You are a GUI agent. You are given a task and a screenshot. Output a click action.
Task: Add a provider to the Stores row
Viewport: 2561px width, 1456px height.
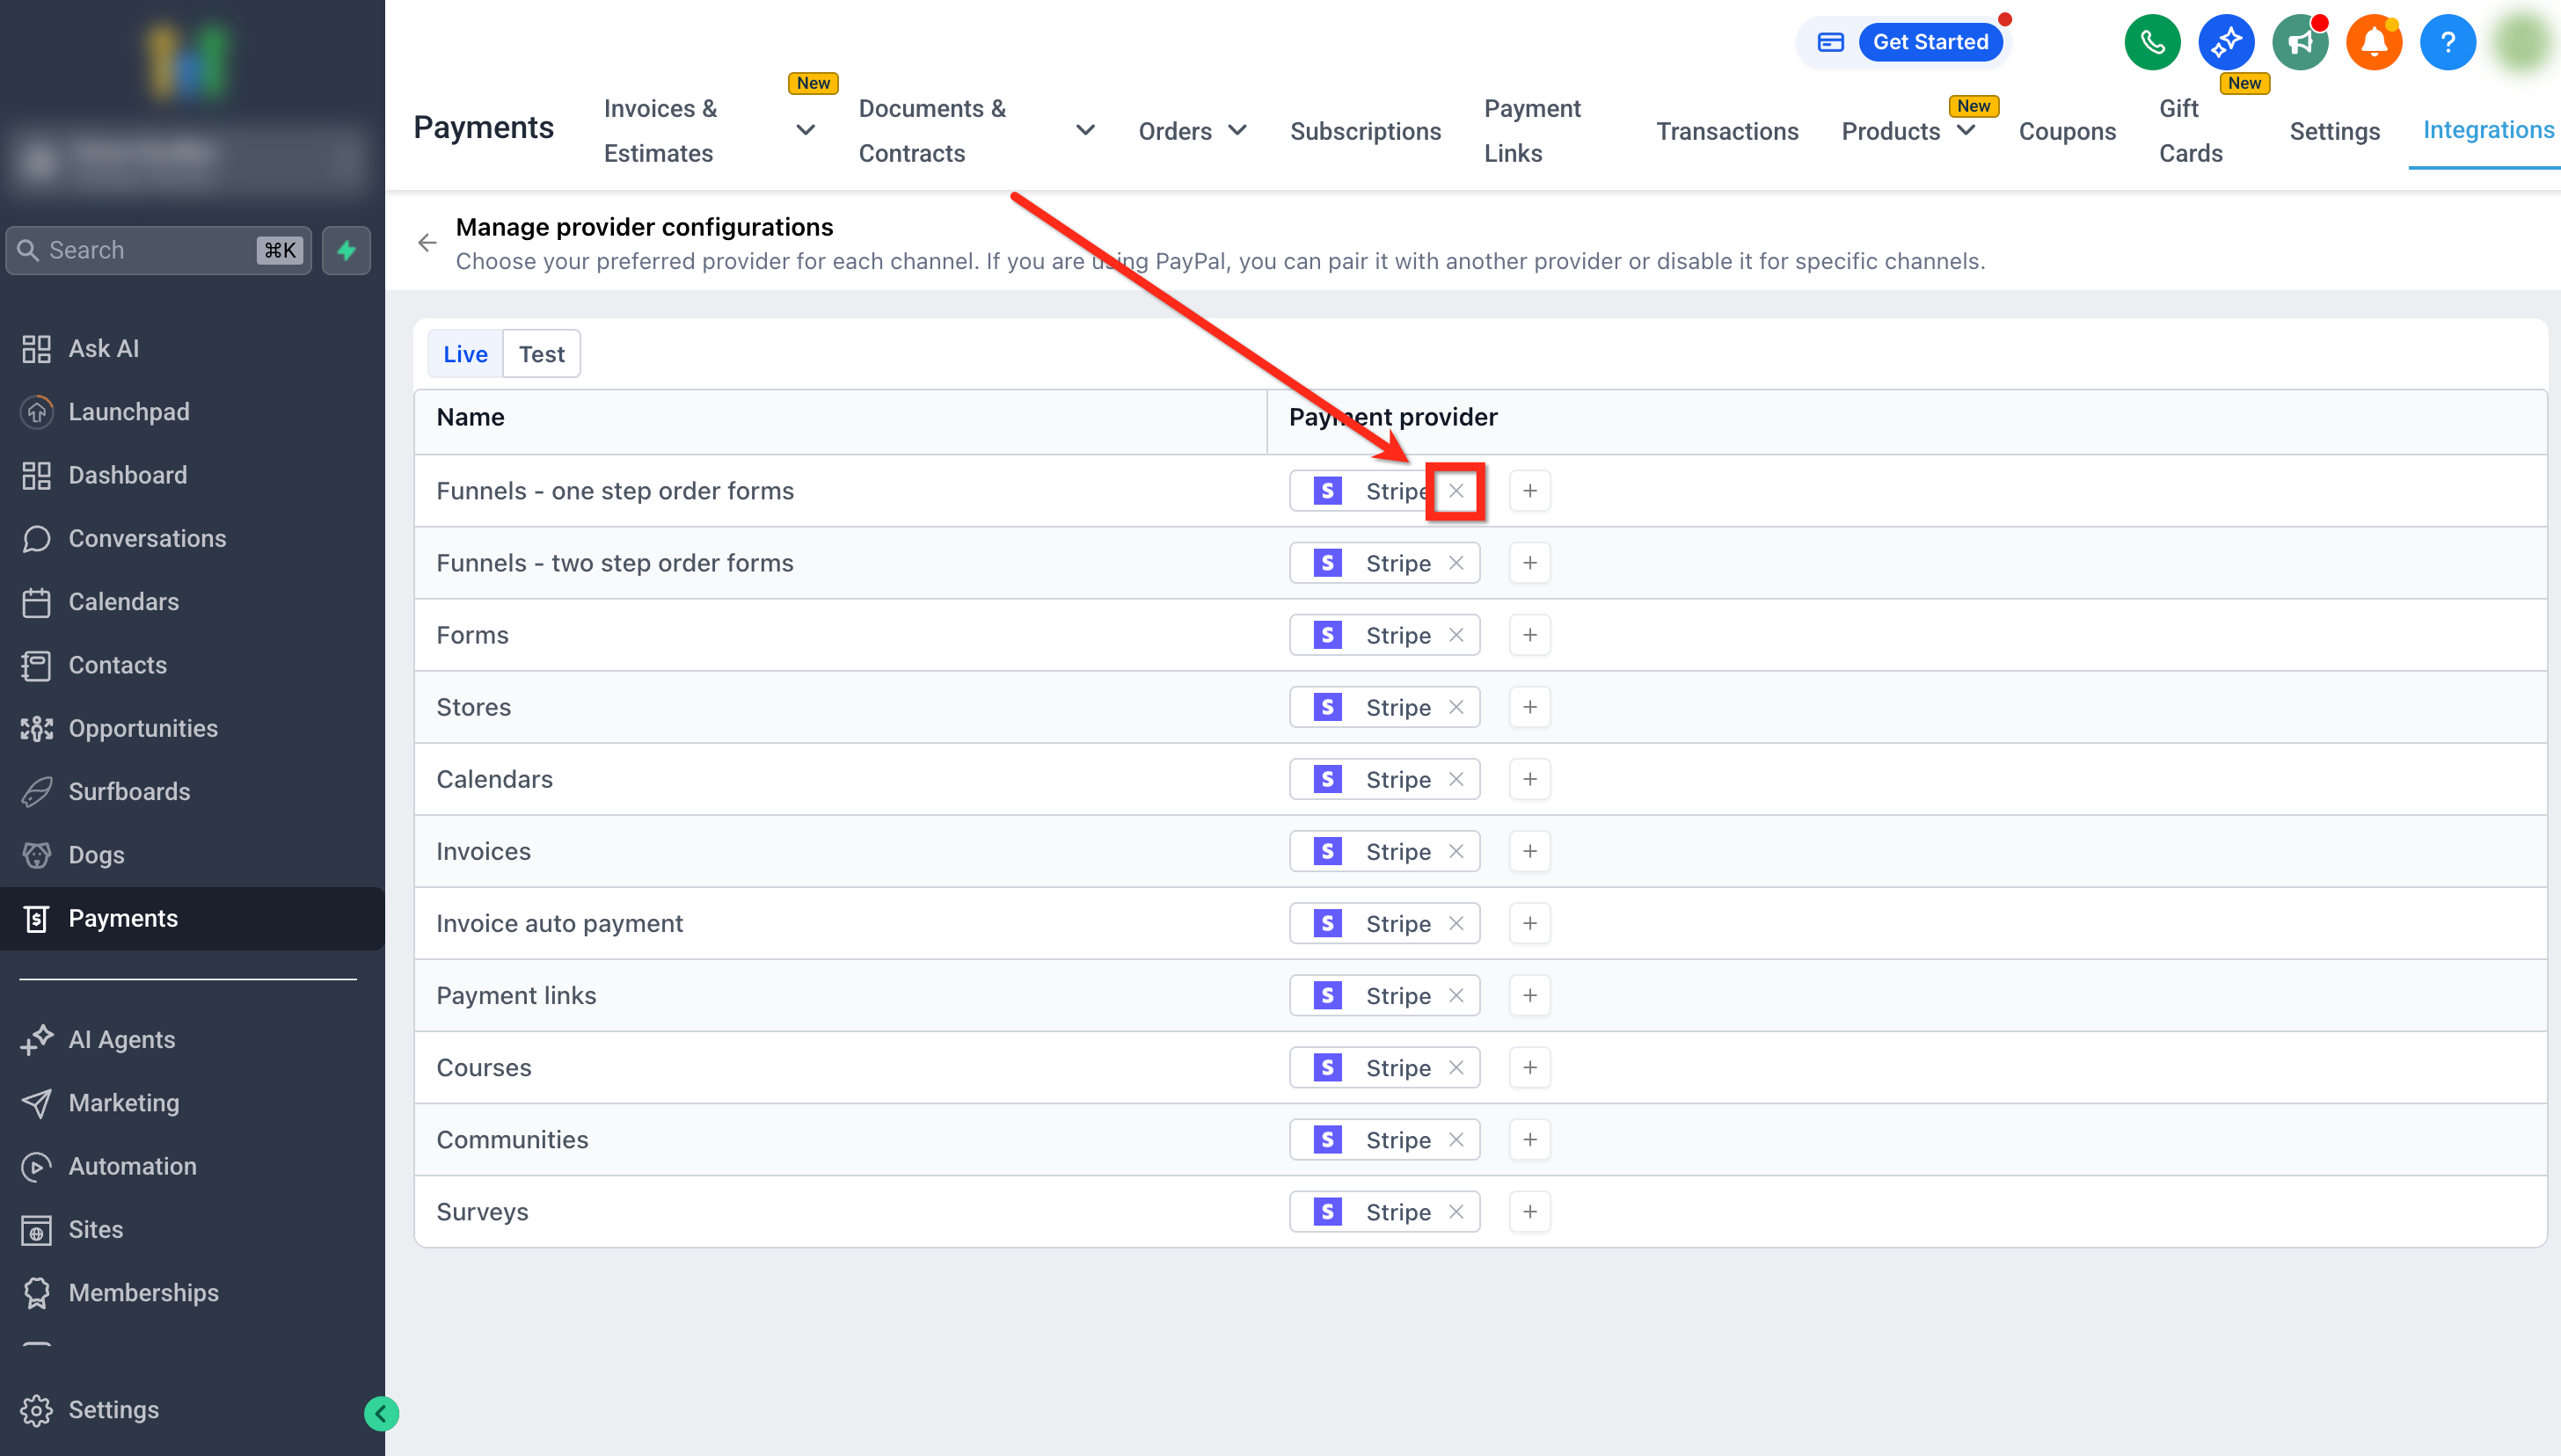point(1529,707)
